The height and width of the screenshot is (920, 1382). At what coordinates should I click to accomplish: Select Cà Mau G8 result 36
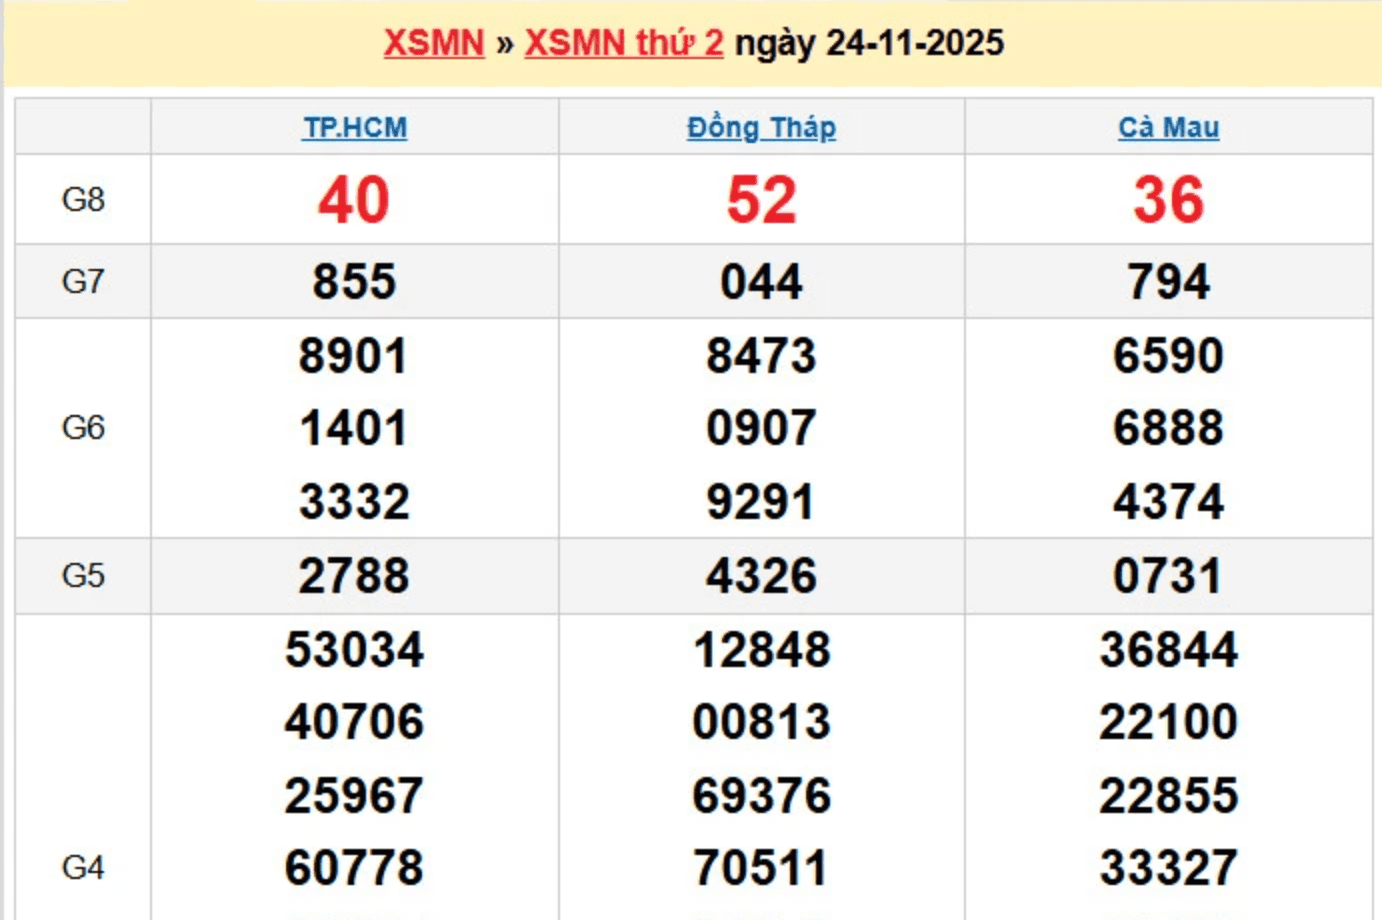1168,200
